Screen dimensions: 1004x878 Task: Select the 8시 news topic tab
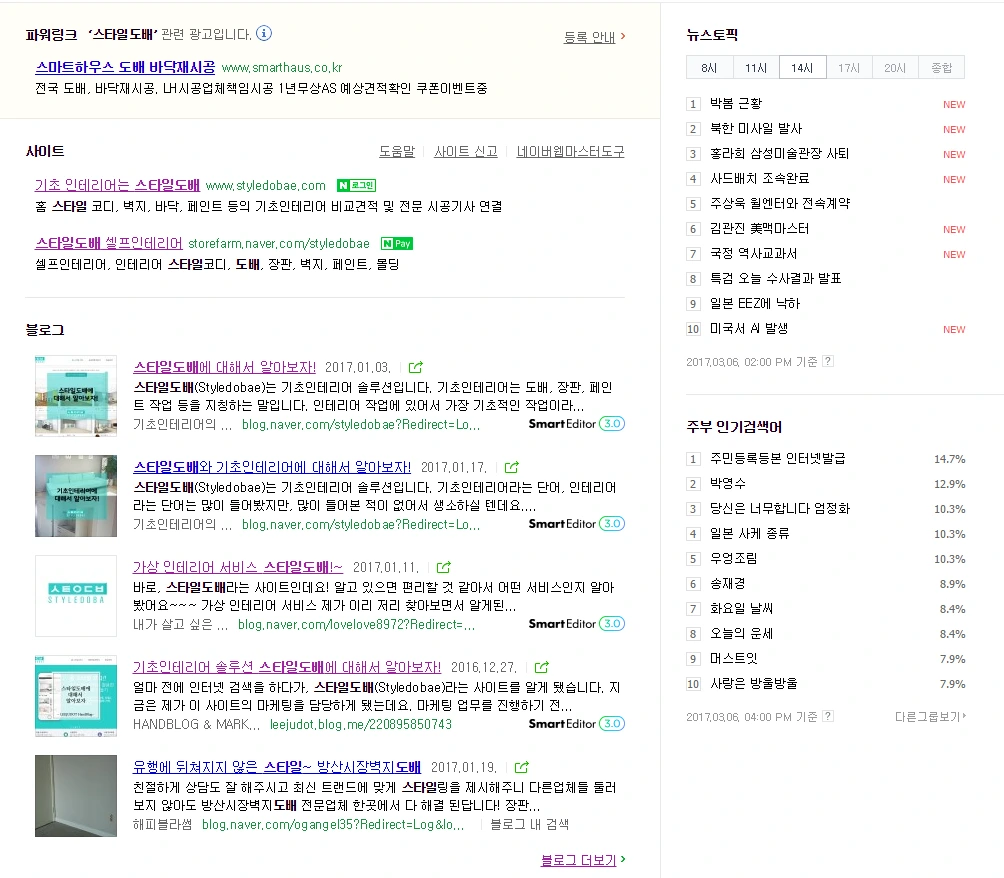tap(709, 67)
